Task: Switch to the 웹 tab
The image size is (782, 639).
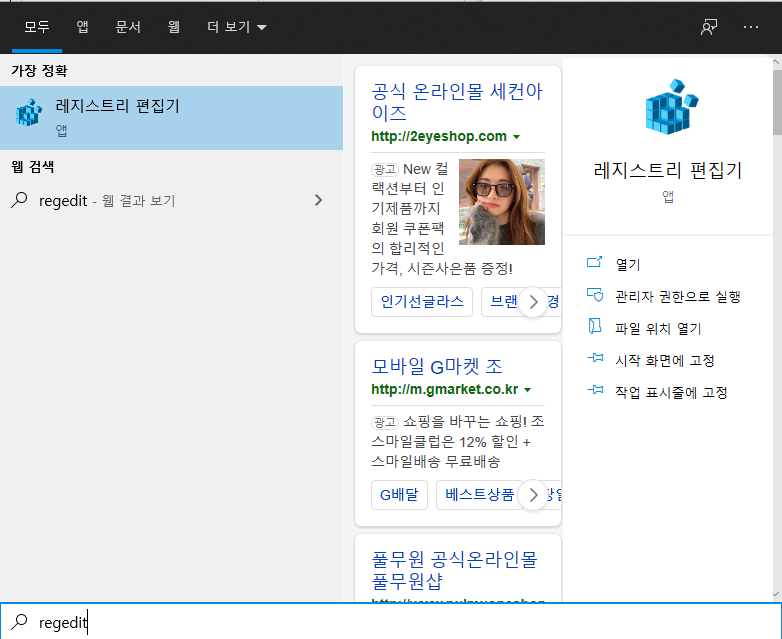Action: (174, 26)
